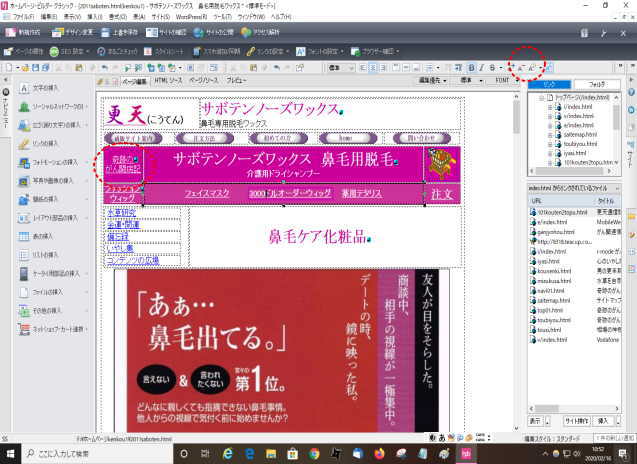Toggle Italic formatting button
This screenshot has width=637, height=464.
[x=481, y=68]
